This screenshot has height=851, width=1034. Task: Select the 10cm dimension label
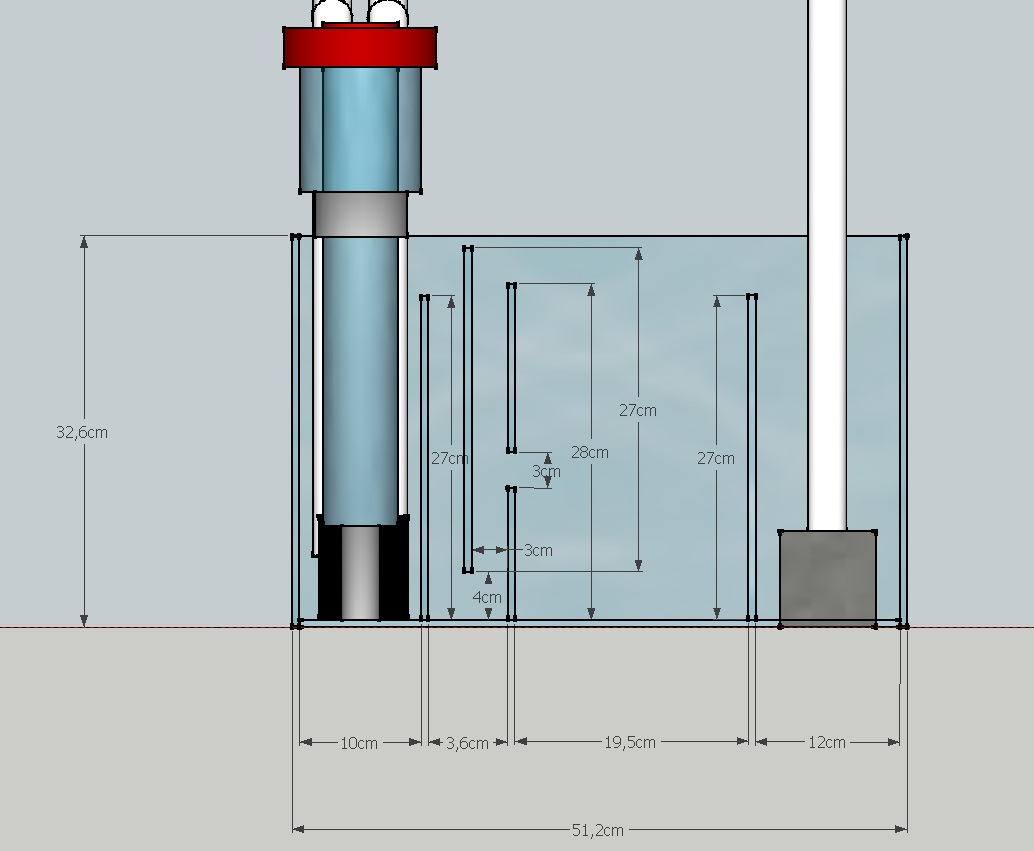coord(359,743)
